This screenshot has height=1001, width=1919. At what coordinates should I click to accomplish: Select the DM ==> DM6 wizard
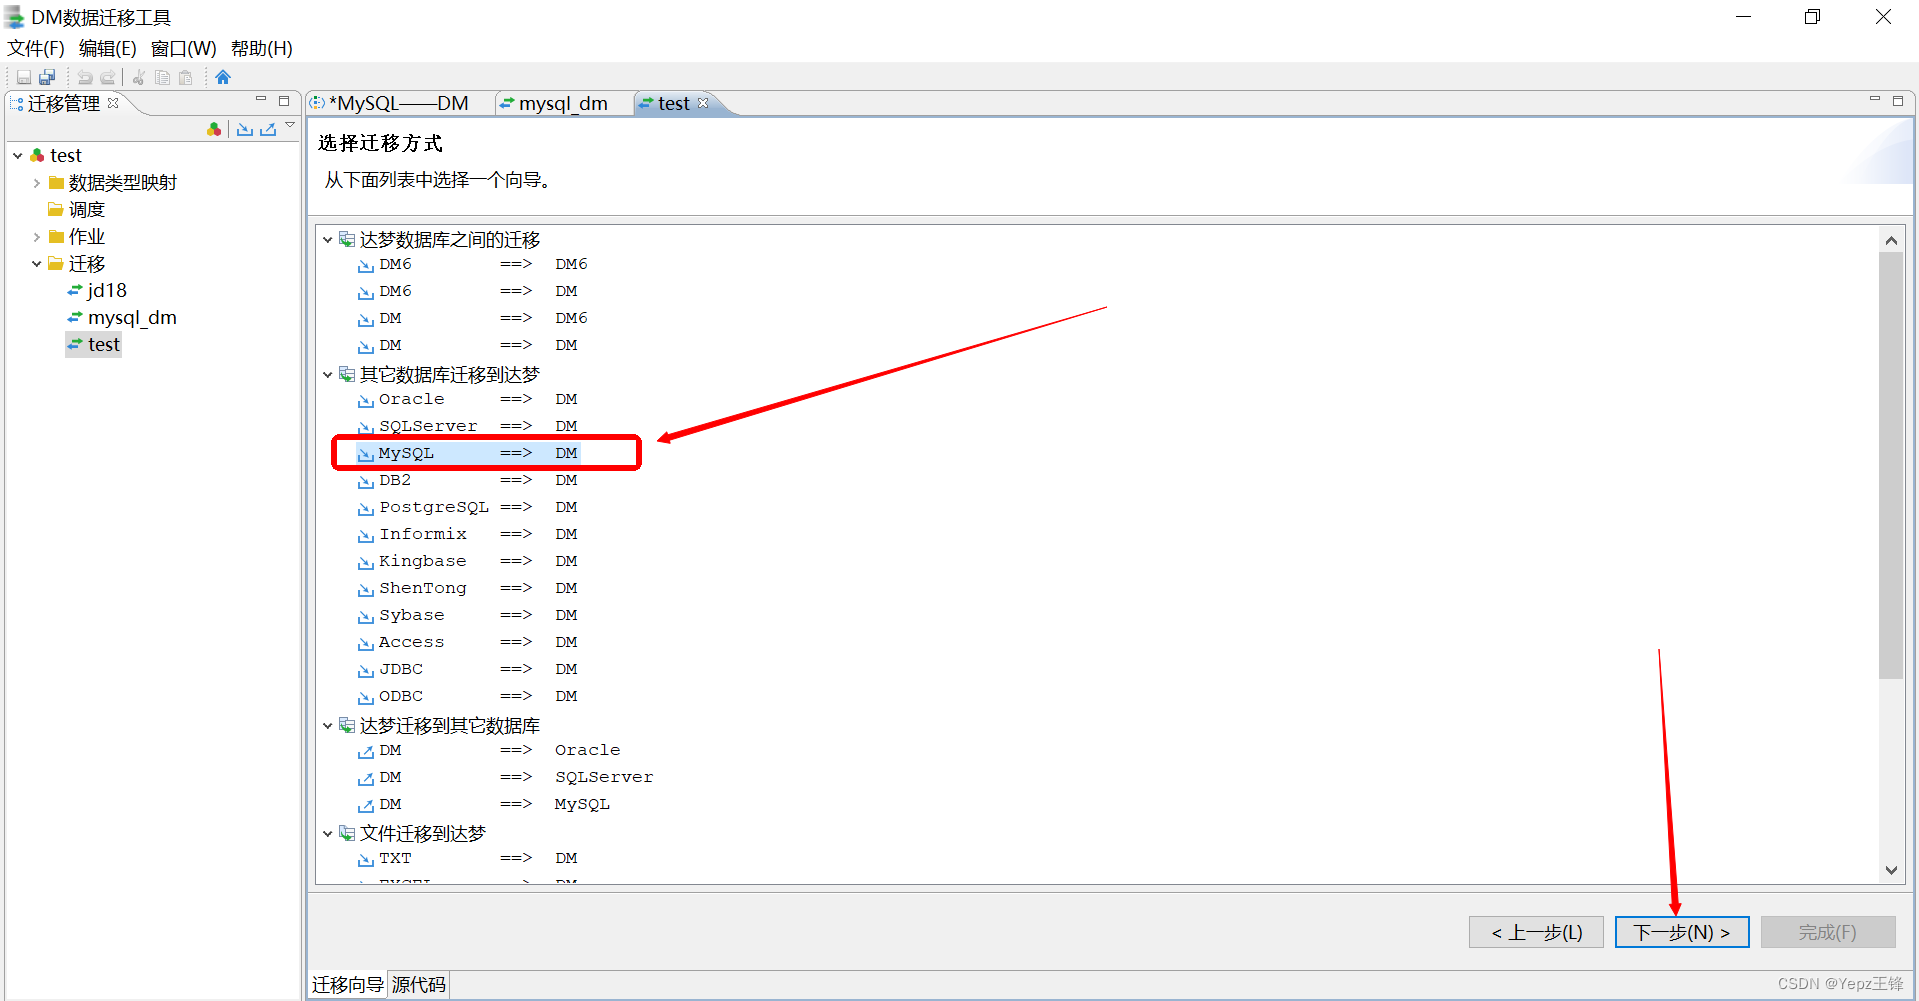tap(472, 318)
